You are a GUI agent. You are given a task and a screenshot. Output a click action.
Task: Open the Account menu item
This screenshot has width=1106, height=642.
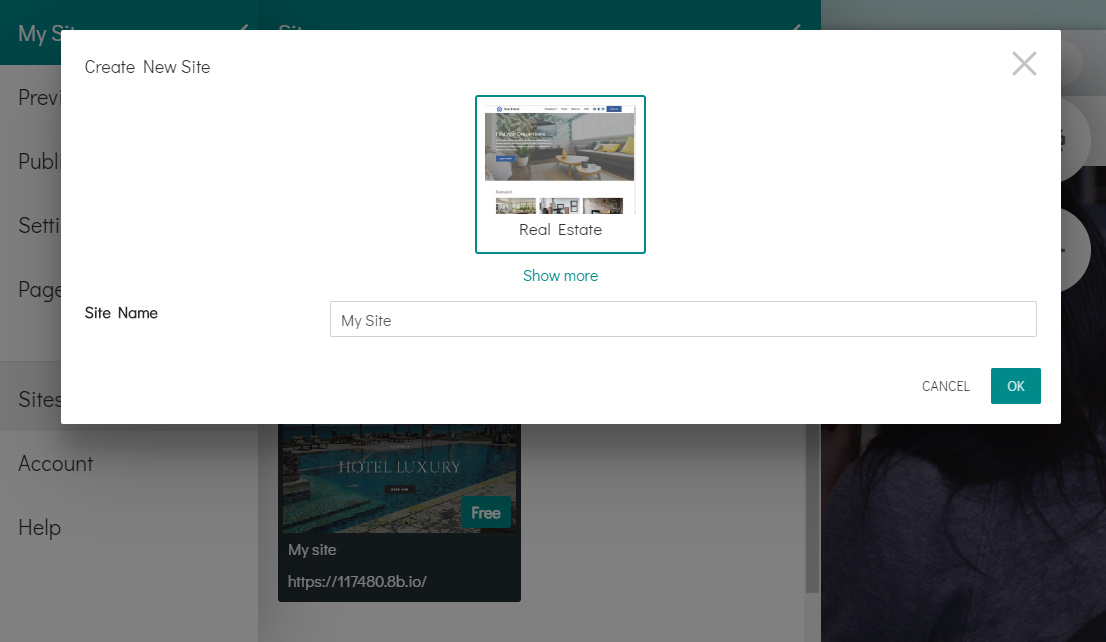[56, 464]
